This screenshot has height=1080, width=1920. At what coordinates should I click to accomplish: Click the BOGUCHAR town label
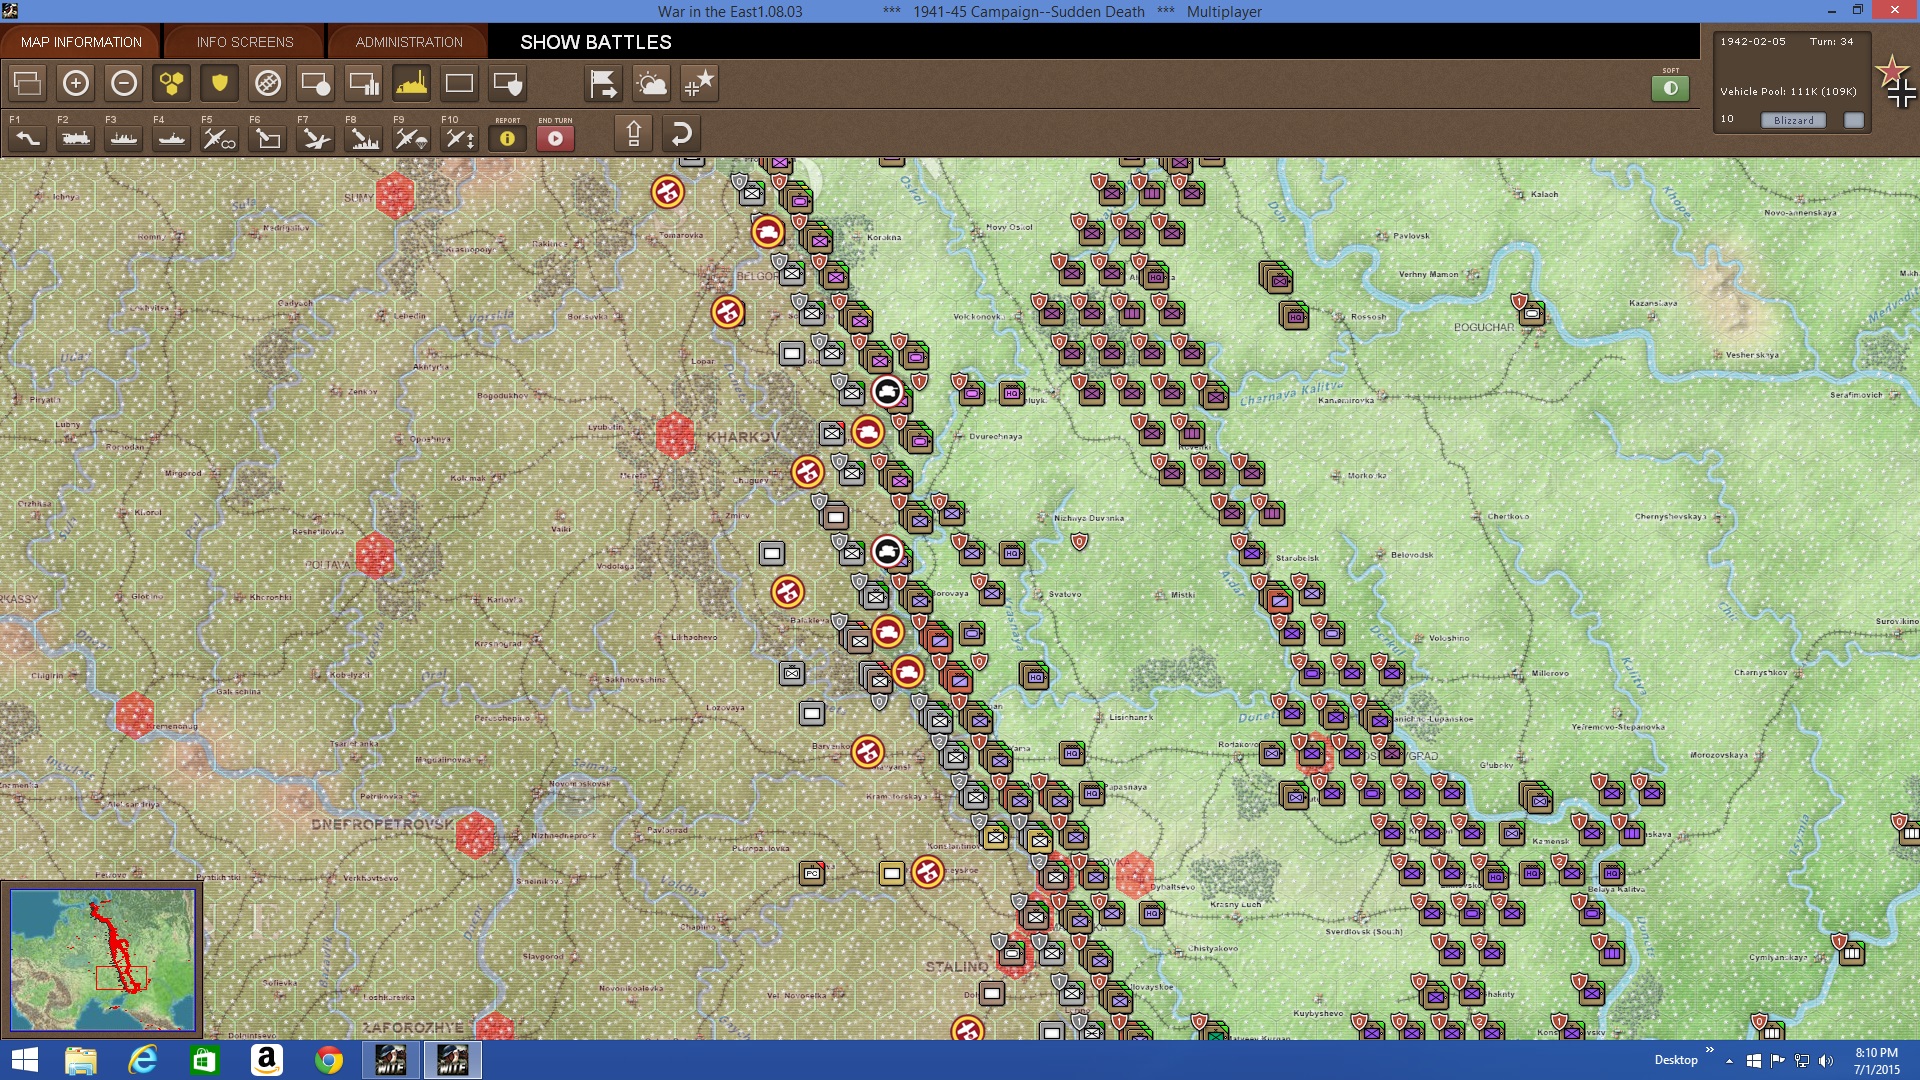[1483, 327]
